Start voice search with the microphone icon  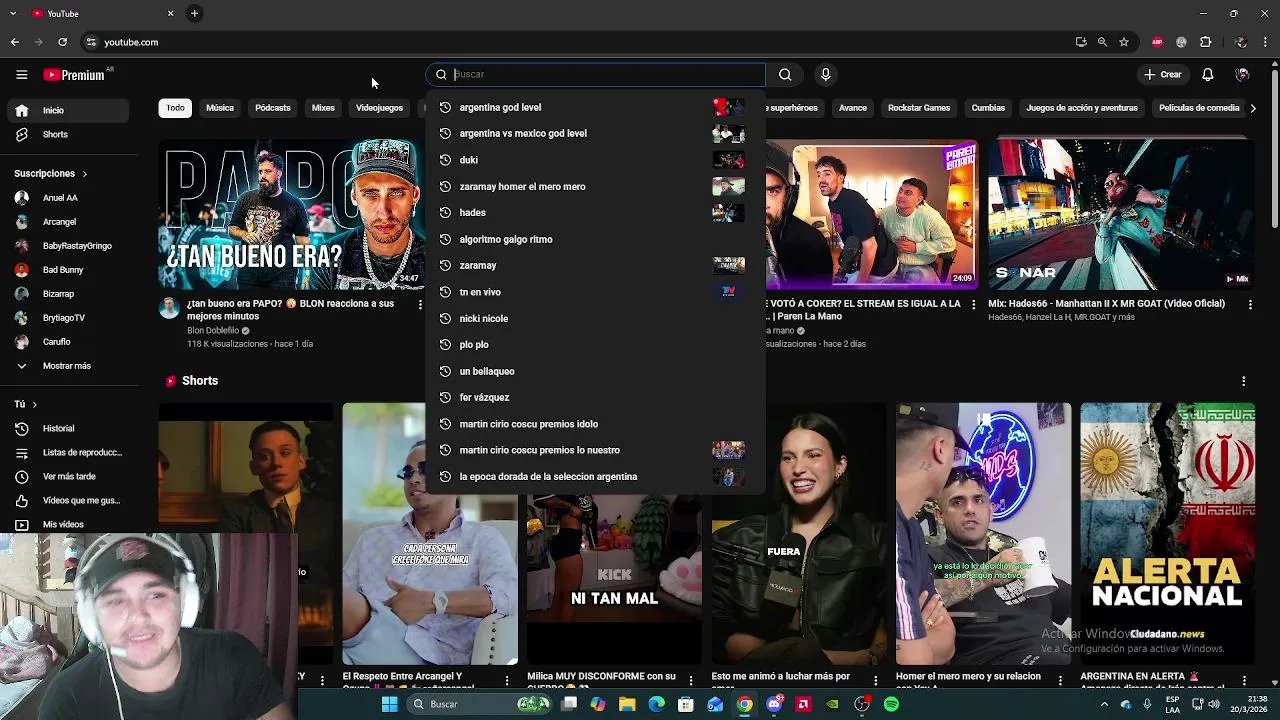[x=825, y=74]
